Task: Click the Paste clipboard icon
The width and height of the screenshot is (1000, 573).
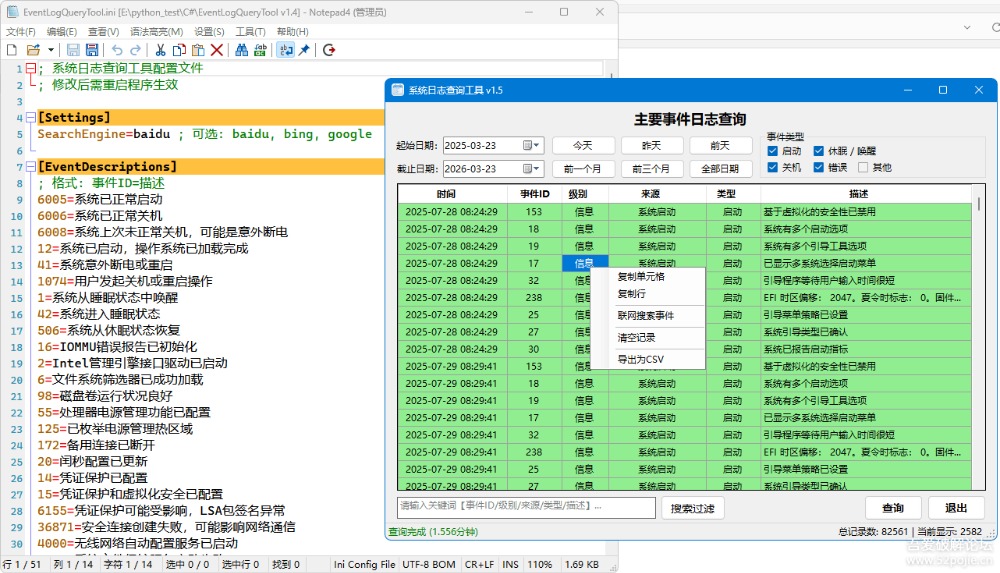Action: pyautogui.click(x=198, y=50)
